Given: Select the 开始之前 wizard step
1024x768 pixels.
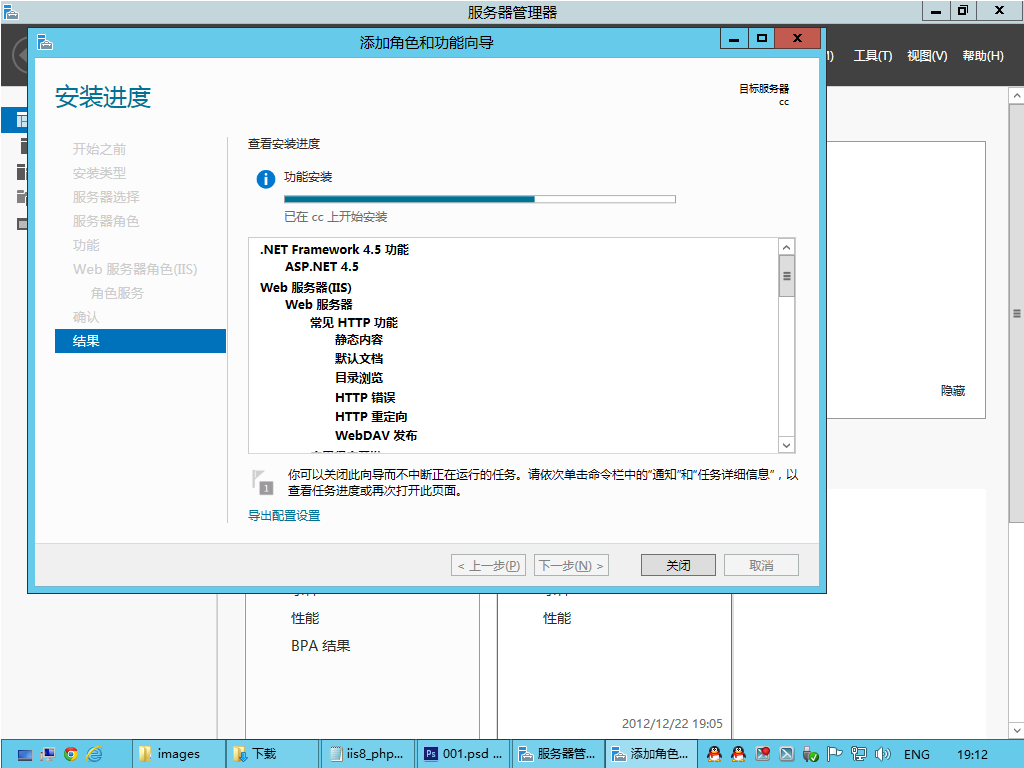Looking at the screenshot, I should (99, 149).
